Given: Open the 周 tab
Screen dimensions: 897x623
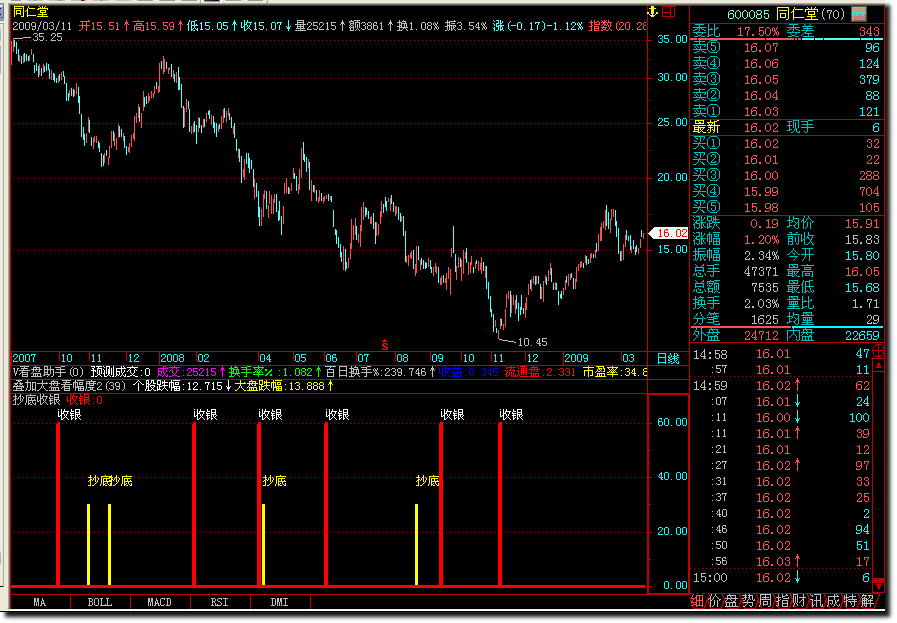Looking at the screenshot, I should tap(765, 601).
